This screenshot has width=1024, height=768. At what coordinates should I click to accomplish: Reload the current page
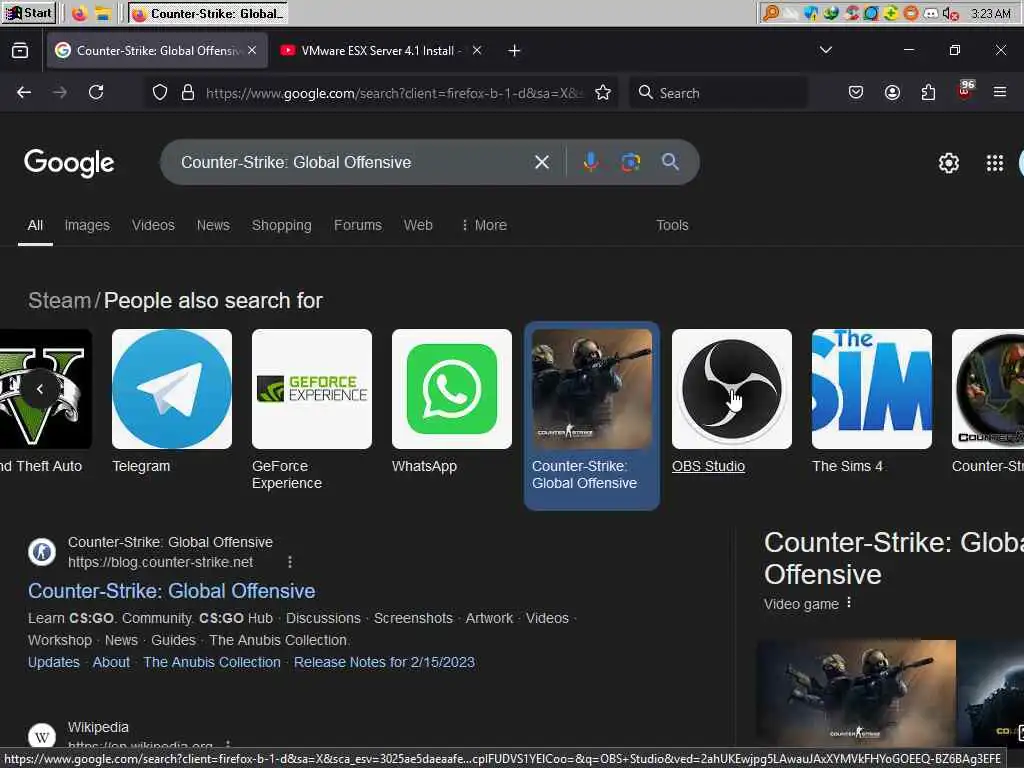pyautogui.click(x=96, y=93)
